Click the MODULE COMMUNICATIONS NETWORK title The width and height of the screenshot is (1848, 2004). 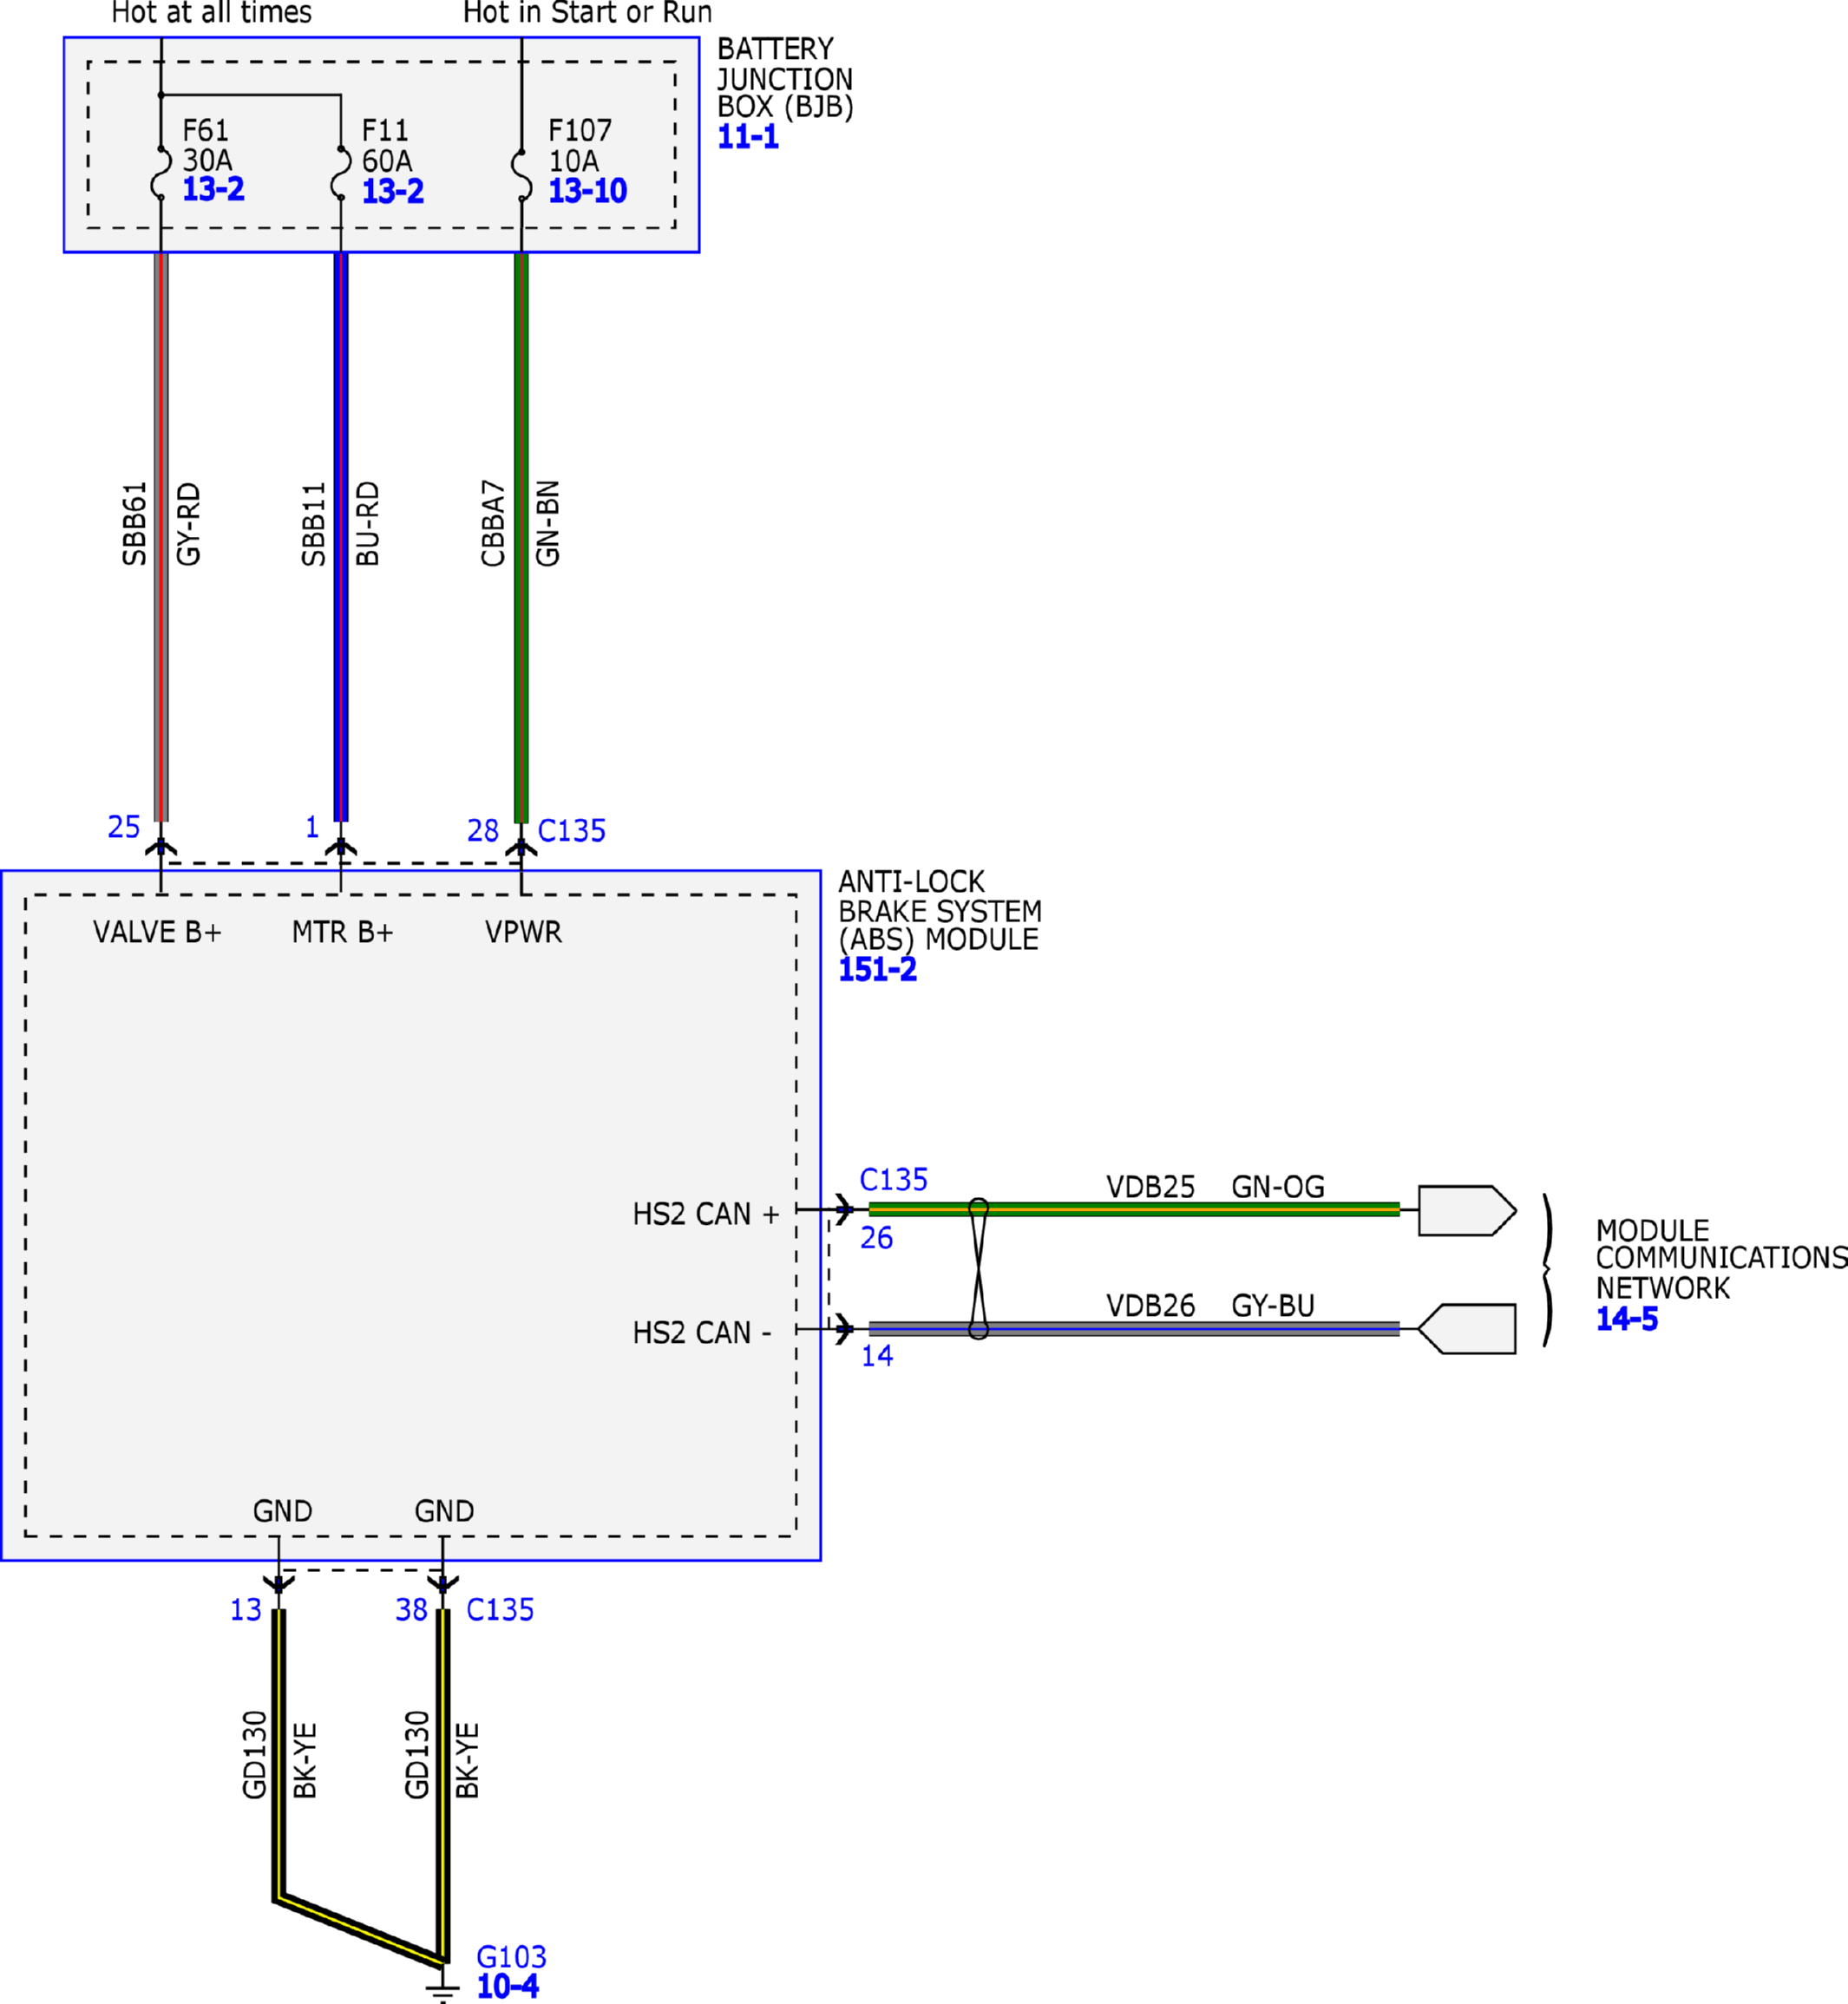coord(1722,1259)
